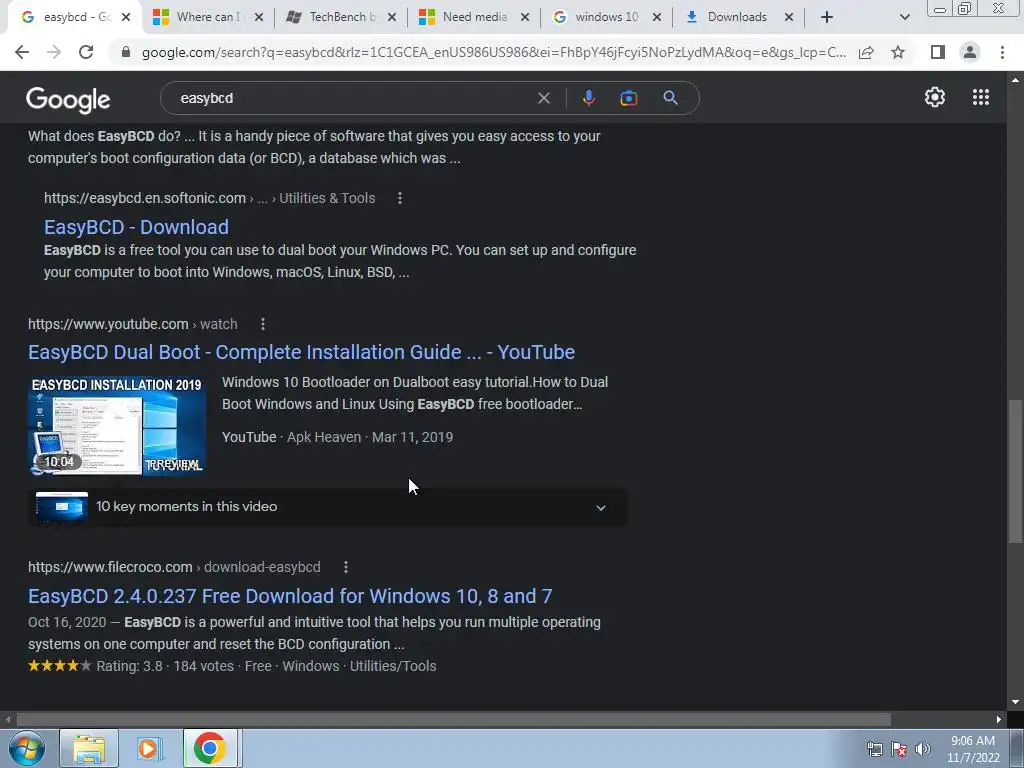Open the Chrome profile avatar

(970, 52)
